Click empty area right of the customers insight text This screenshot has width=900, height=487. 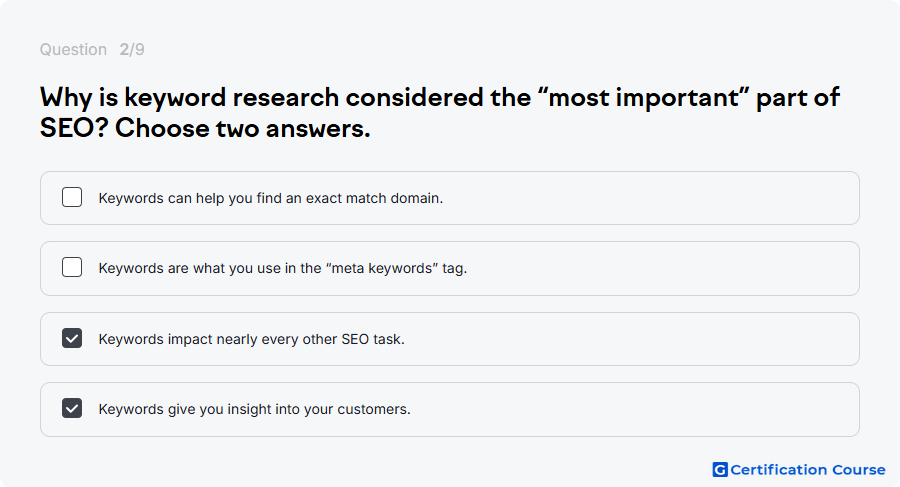click(x=634, y=409)
